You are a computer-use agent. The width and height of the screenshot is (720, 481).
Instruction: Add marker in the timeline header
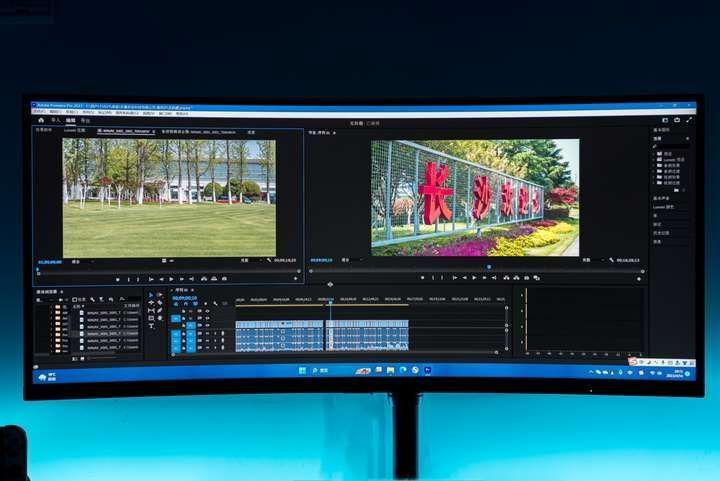(x=205, y=304)
